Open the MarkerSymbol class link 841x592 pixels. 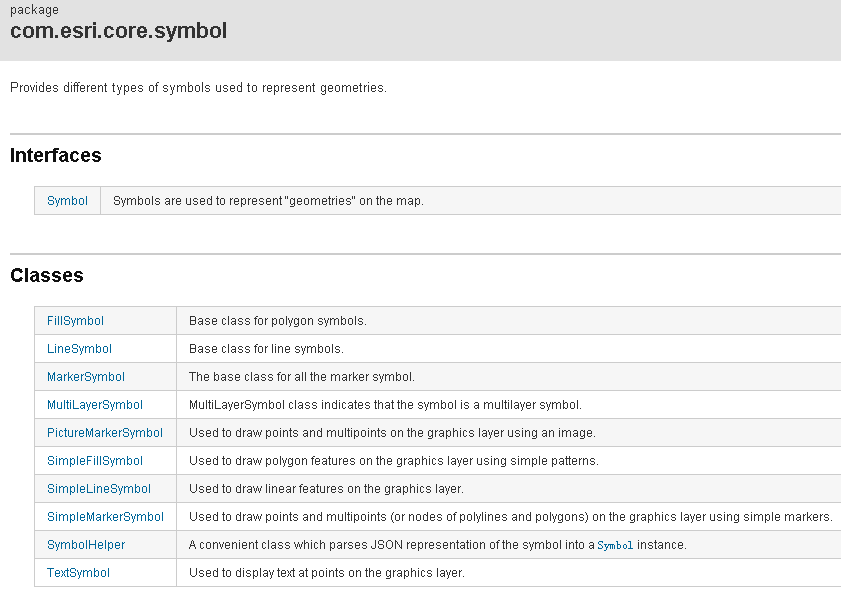(x=85, y=376)
